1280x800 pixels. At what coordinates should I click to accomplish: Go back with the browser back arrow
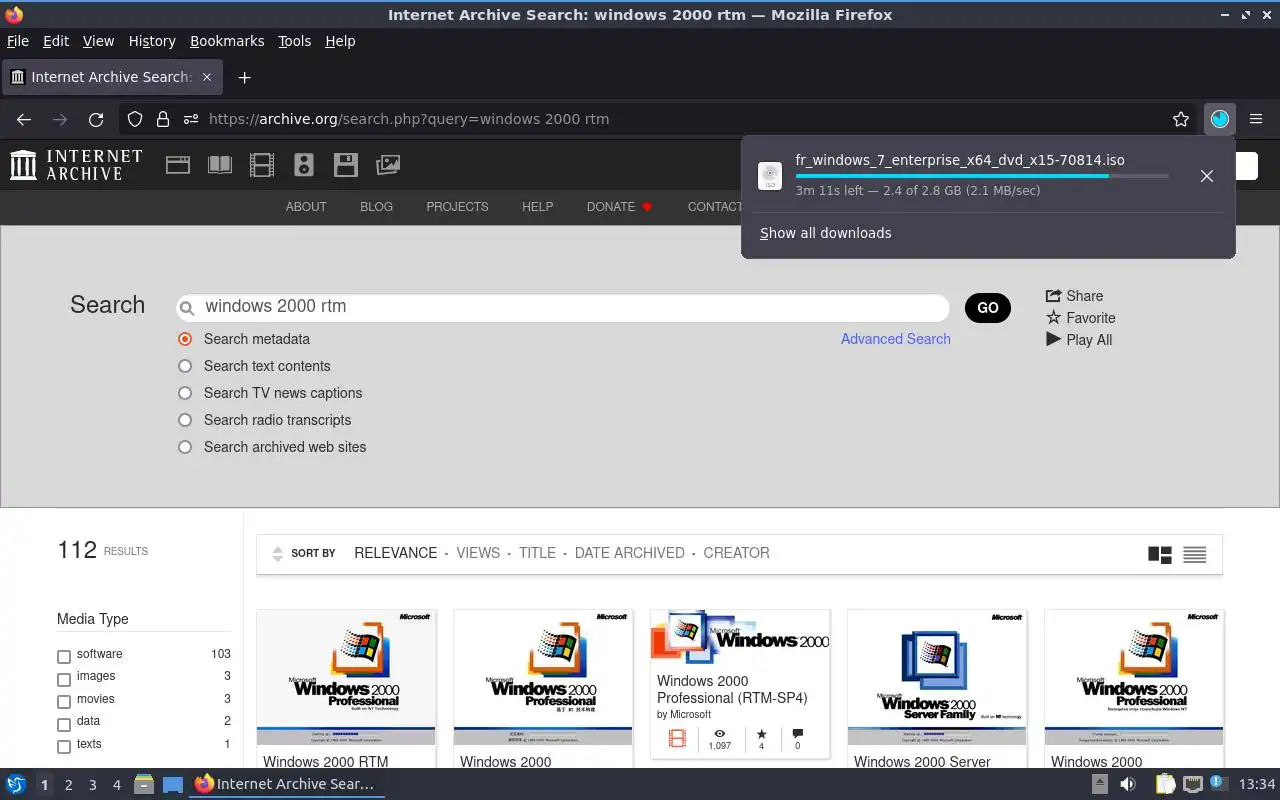(x=24, y=119)
